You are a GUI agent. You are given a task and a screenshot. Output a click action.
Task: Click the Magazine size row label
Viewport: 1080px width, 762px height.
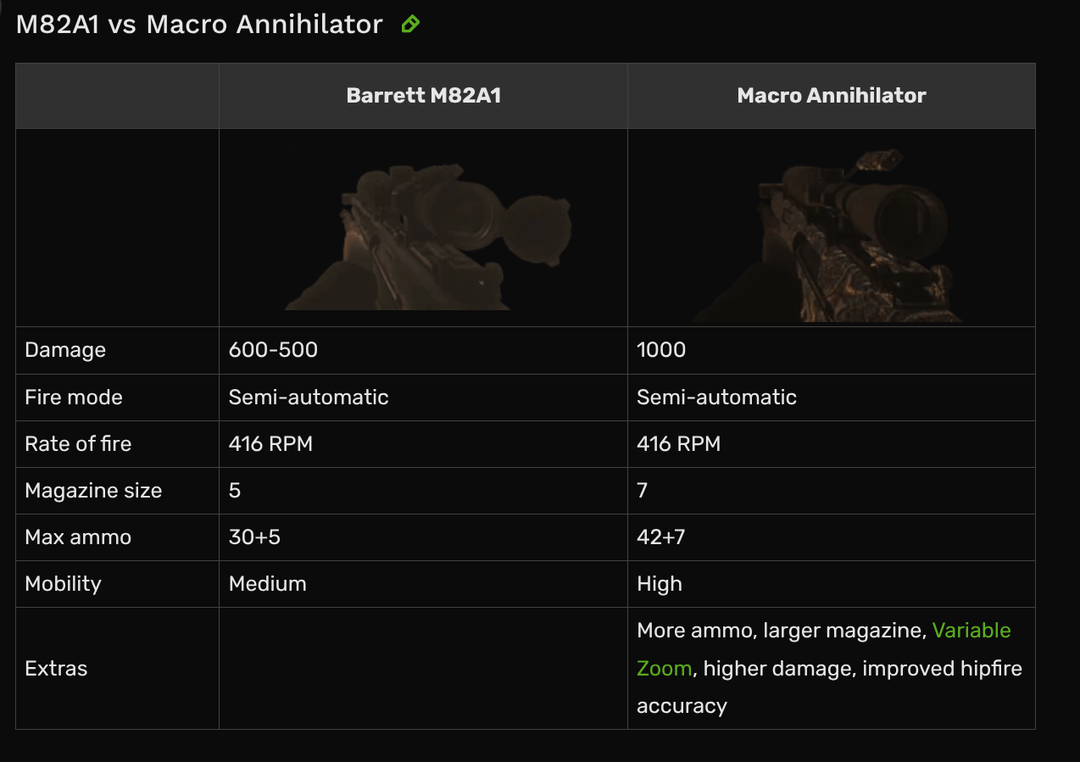click(x=93, y=491)
